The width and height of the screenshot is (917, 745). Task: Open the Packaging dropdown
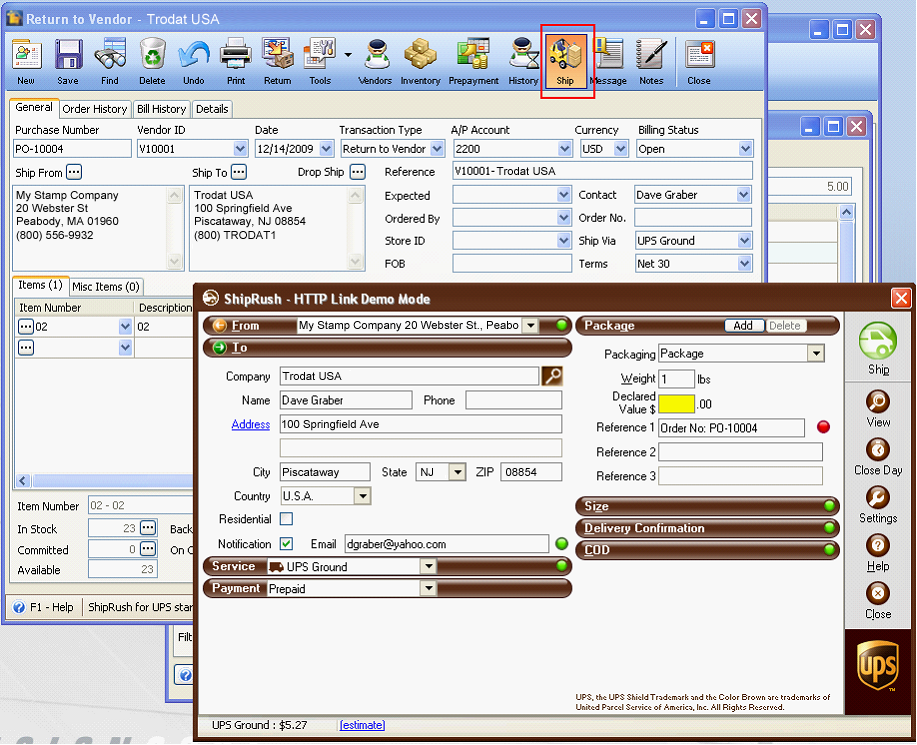click(816, 353)
